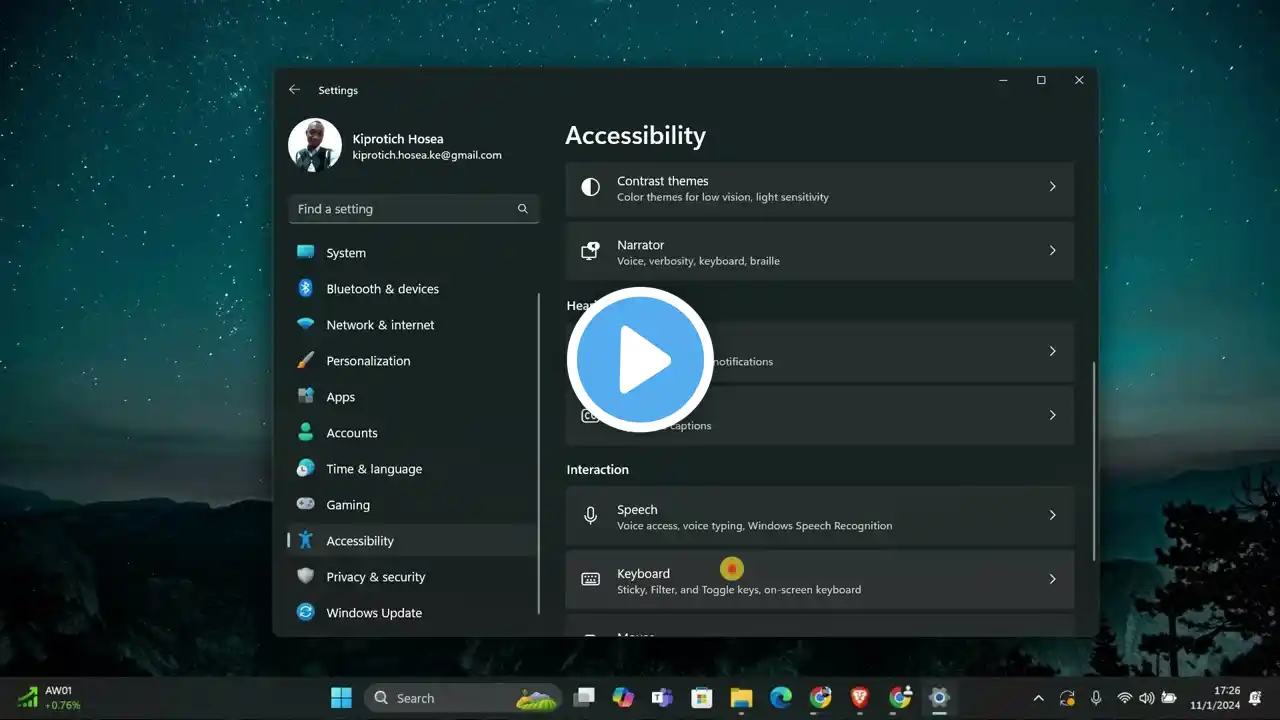Click the Bluetooth & devices icon
The height and width of the screenshot is (720, 1280).
click(x=306, y=289)
